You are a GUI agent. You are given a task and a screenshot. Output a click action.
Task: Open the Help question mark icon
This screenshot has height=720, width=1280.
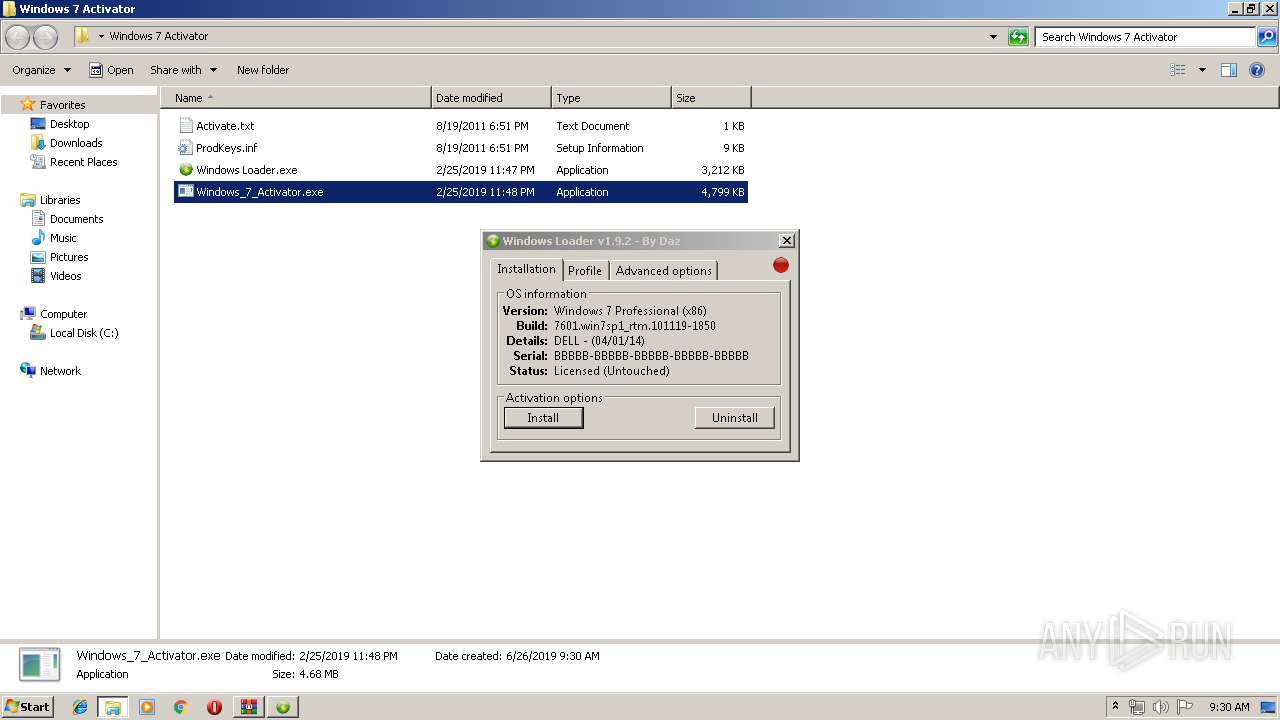coord(1257,70)
